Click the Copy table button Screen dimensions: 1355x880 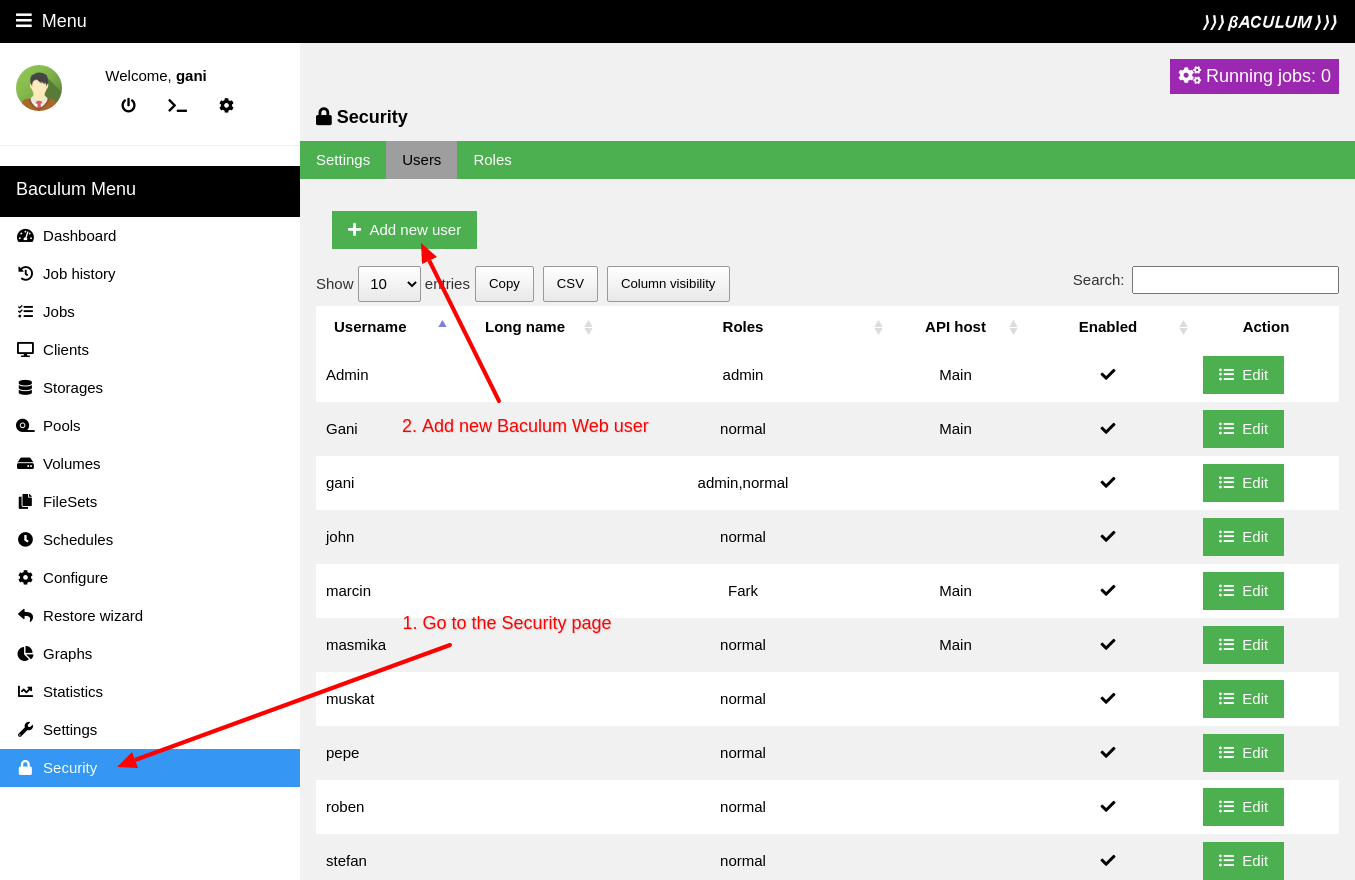coord(504,284)
